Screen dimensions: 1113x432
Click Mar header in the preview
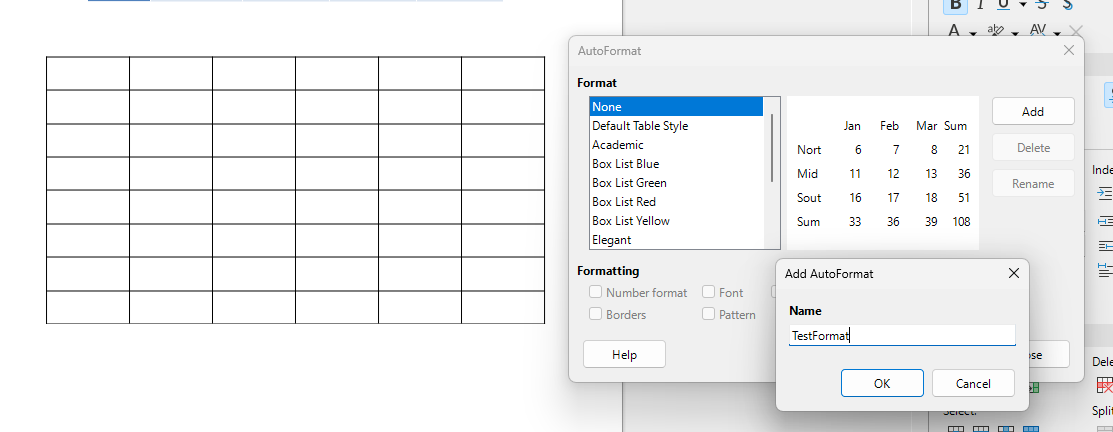(x=926, y=126)
